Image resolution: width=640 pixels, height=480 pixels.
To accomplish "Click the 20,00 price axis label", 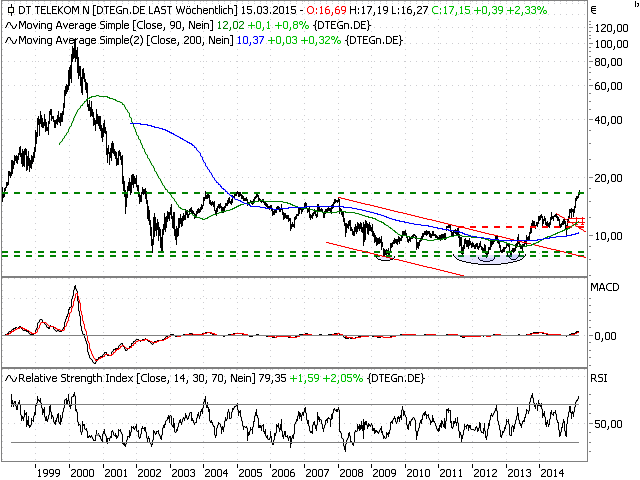I will click(608, 178).
